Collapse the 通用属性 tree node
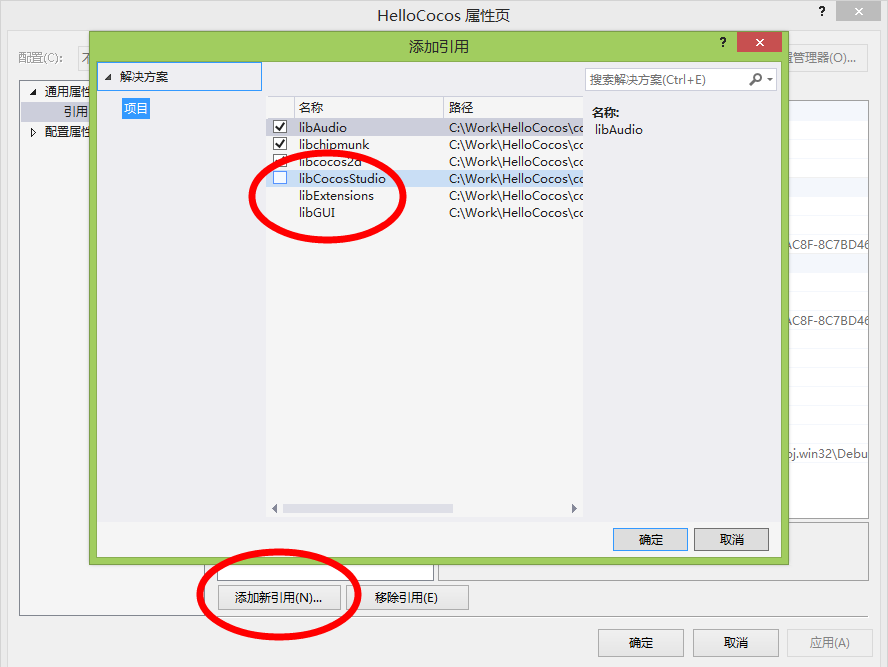 coord(33,92)
